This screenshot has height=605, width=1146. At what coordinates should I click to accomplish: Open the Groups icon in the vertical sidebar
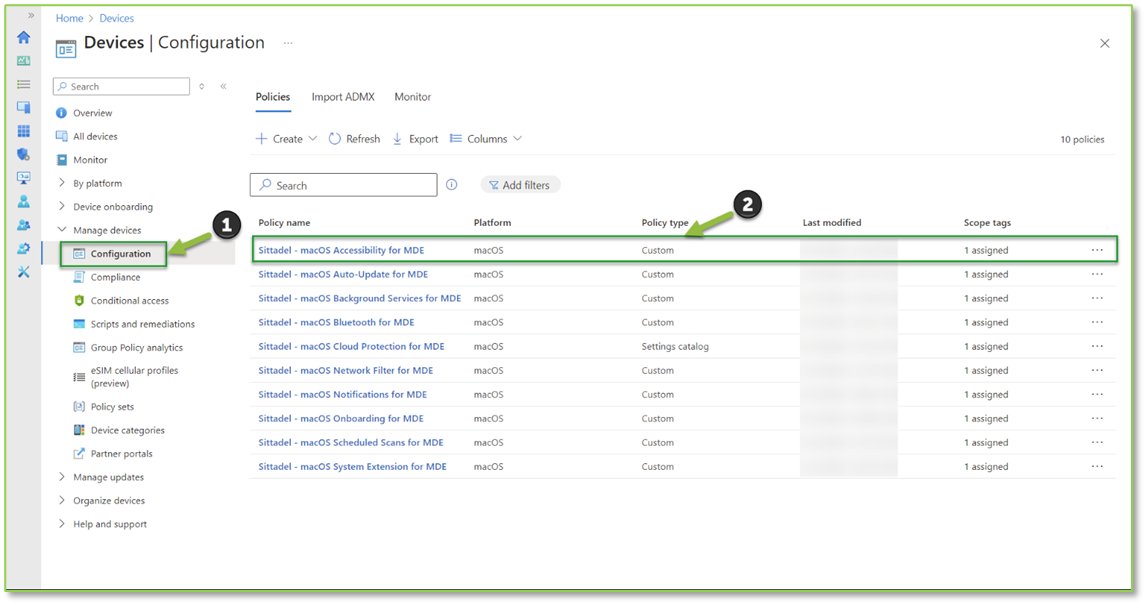pos(23,224)
